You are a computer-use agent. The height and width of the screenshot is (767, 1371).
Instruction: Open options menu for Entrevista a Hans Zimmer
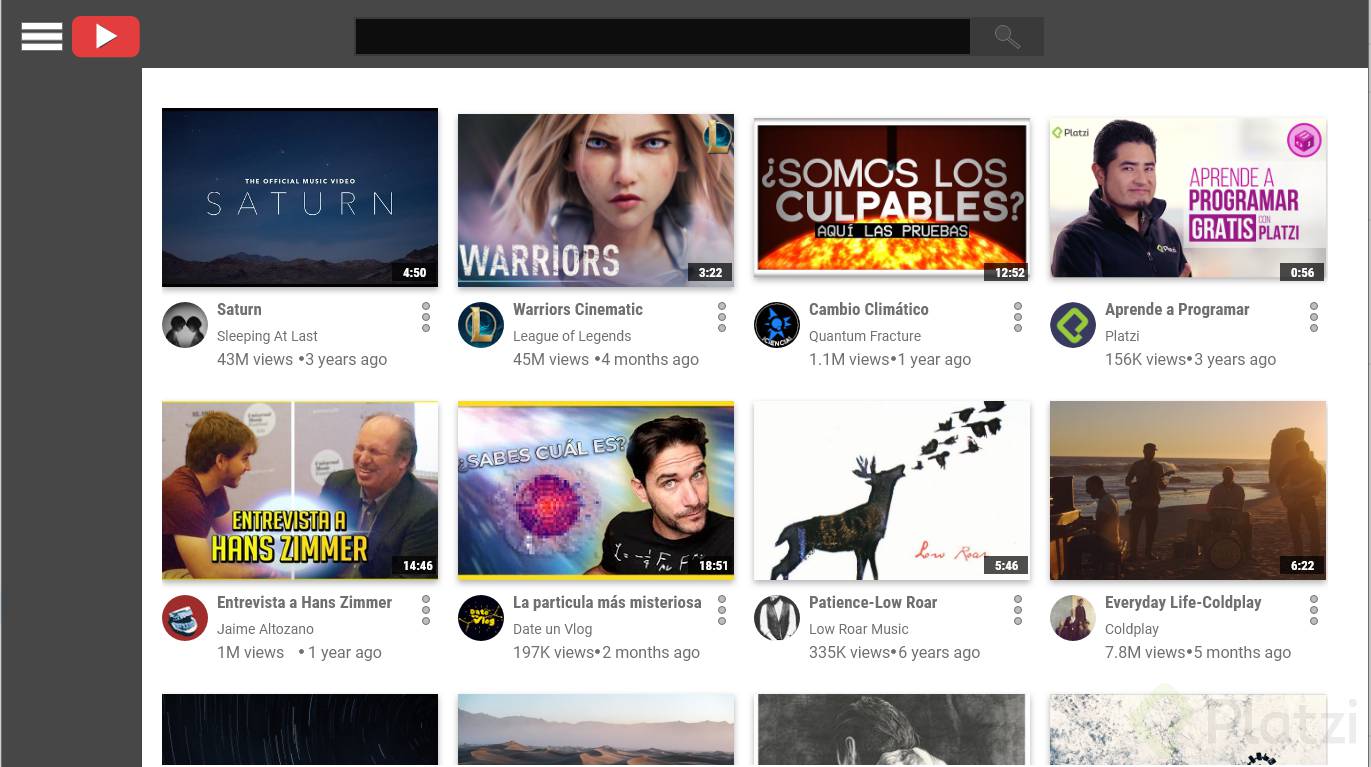click(x=426, y=610)
